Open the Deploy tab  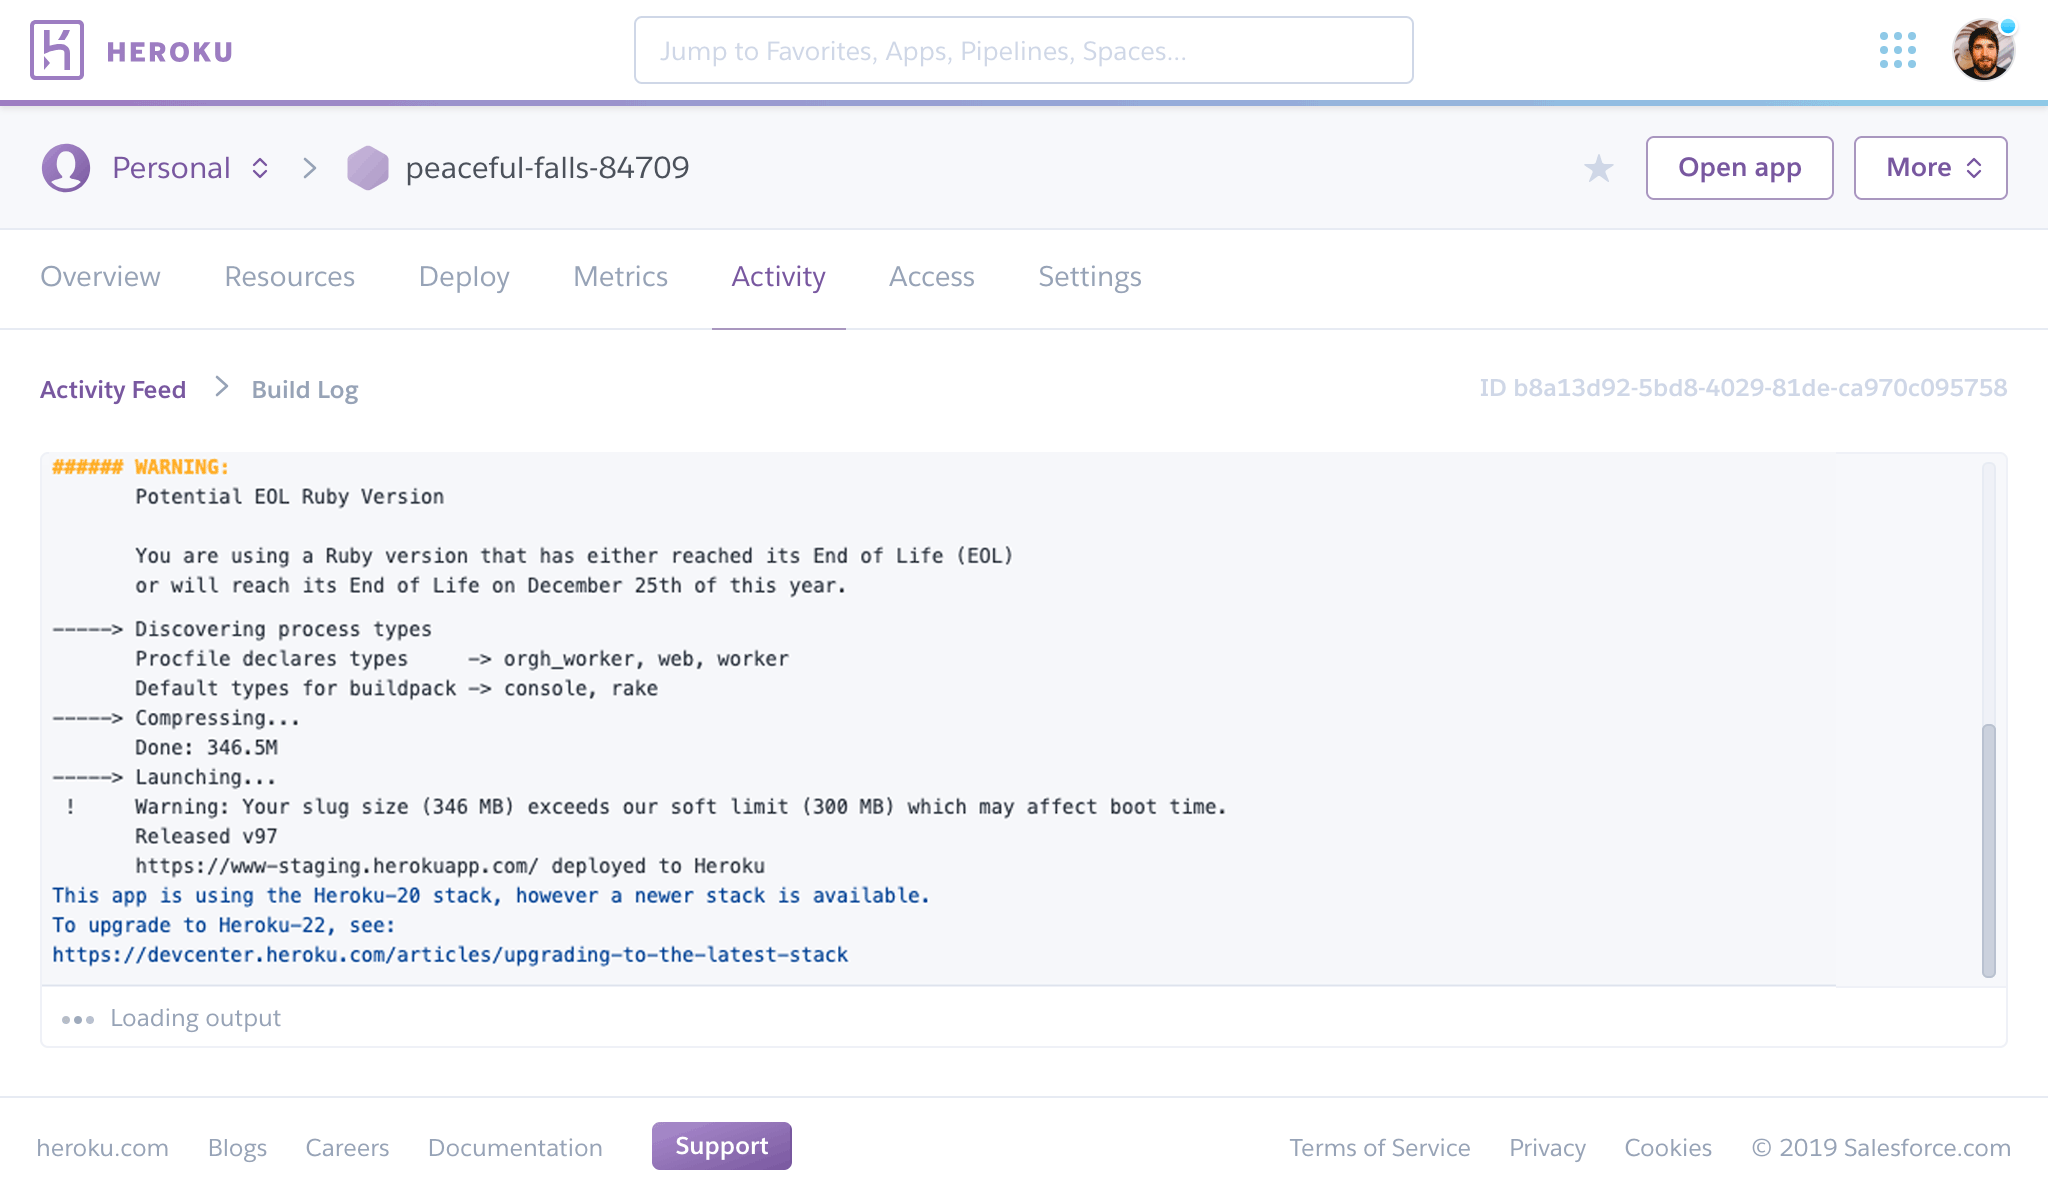tap(464, 277)
